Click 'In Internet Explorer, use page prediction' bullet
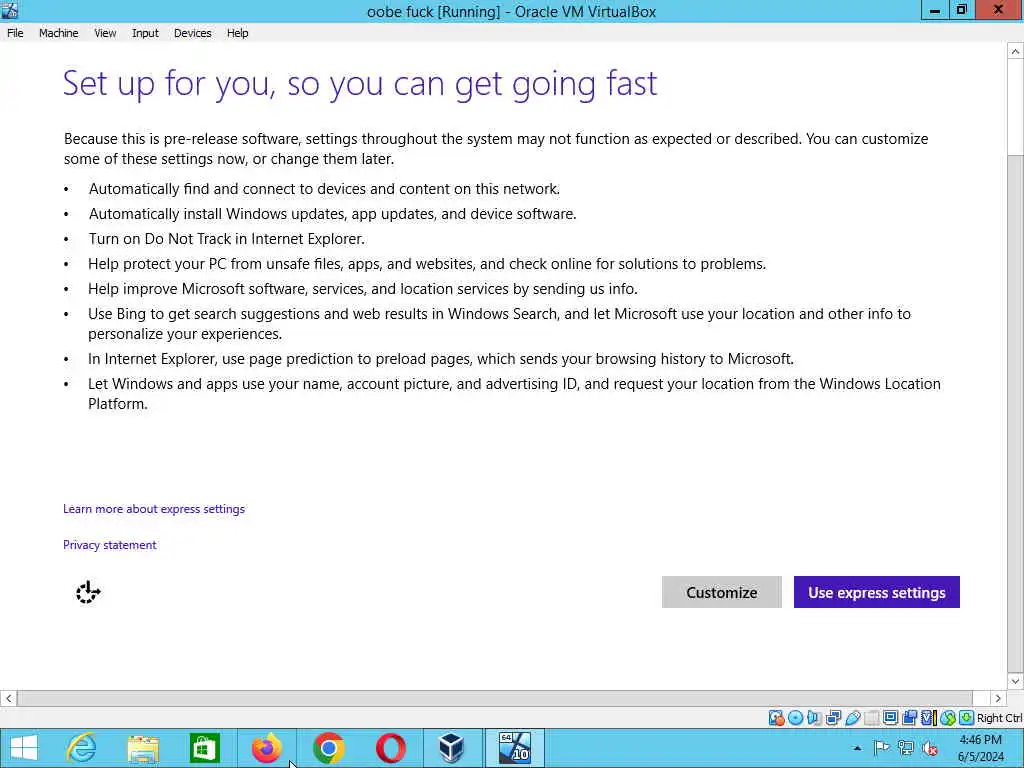This screenshot has width=1024, height=768. pos(441,359)
